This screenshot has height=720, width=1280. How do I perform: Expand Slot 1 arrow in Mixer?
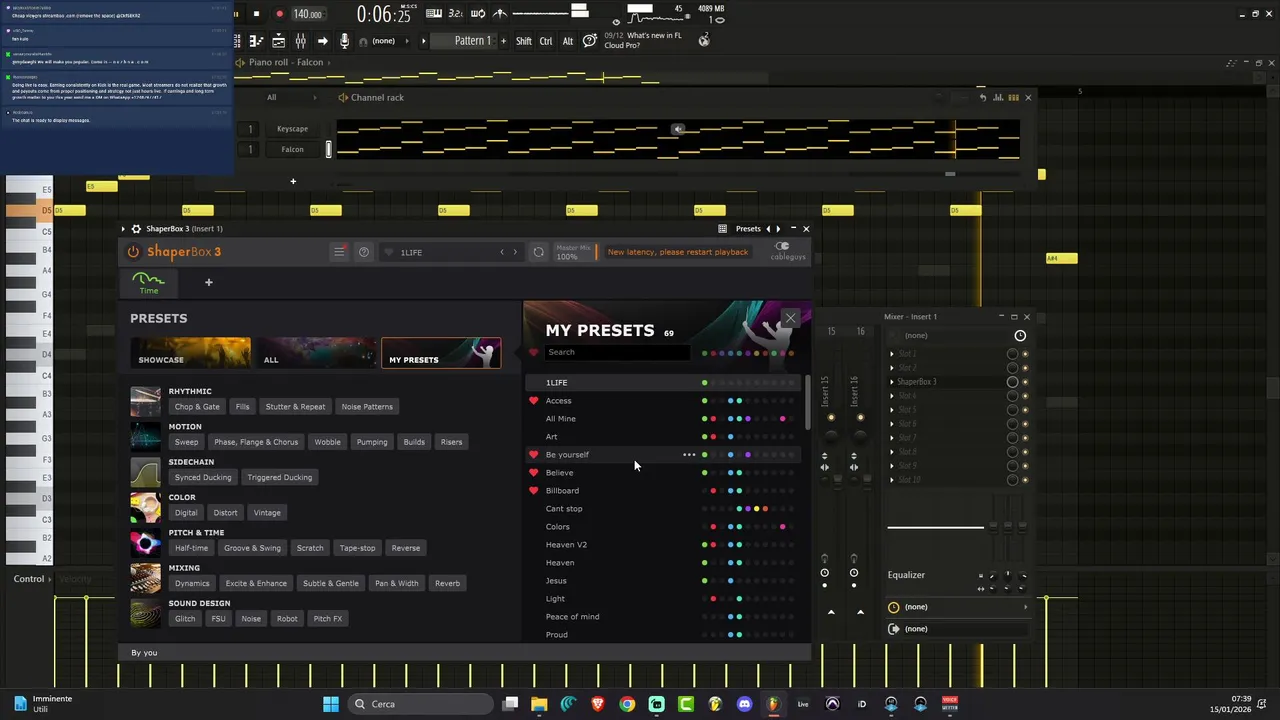(892, 354)
